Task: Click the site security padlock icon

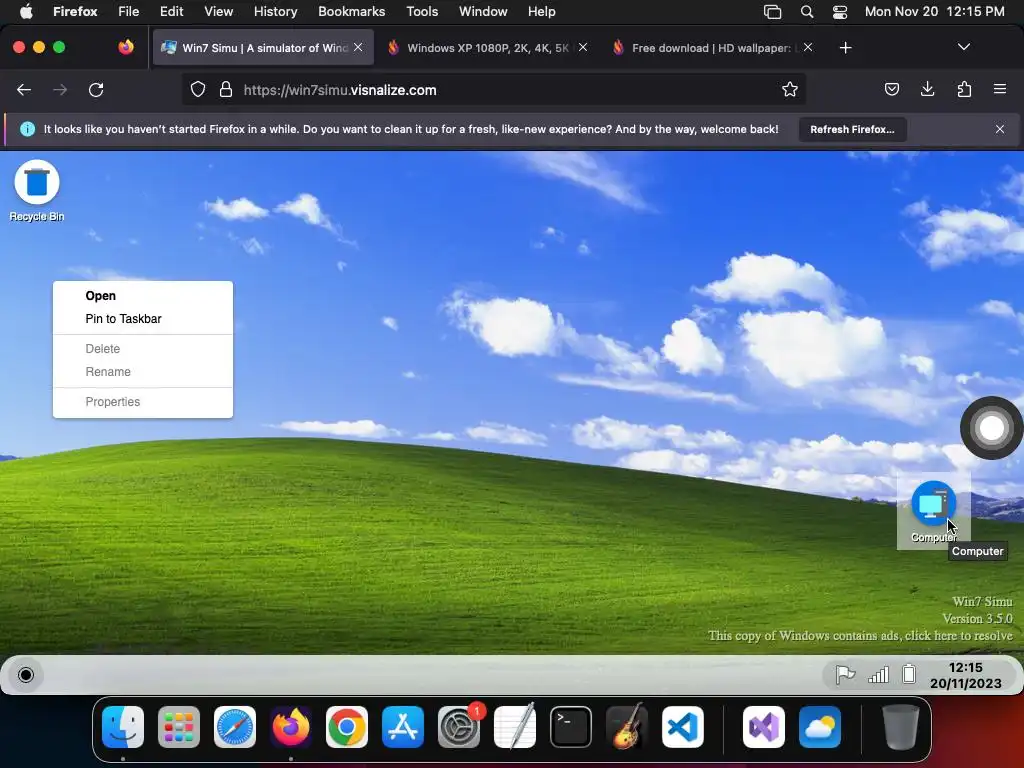Action: coord(226,90)
